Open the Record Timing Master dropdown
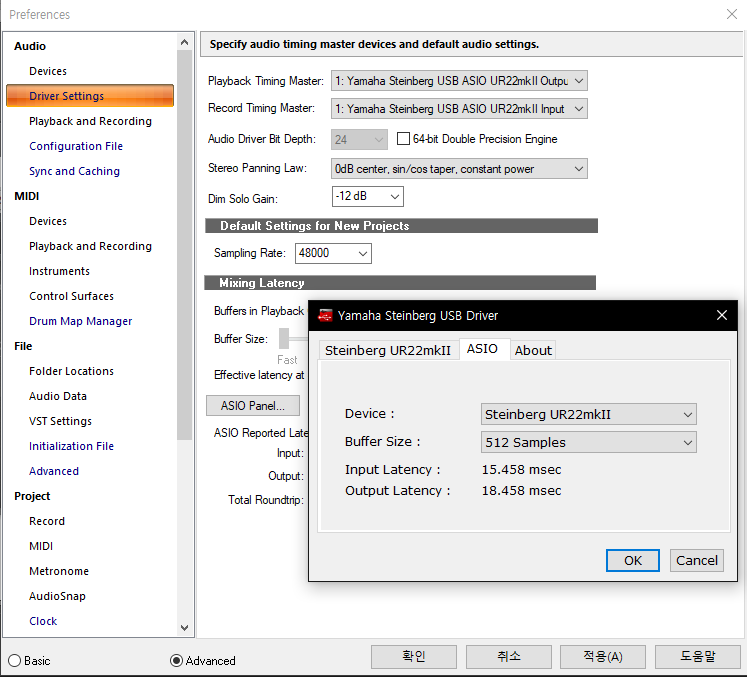 pyautogui.click(x=459, y=108)
